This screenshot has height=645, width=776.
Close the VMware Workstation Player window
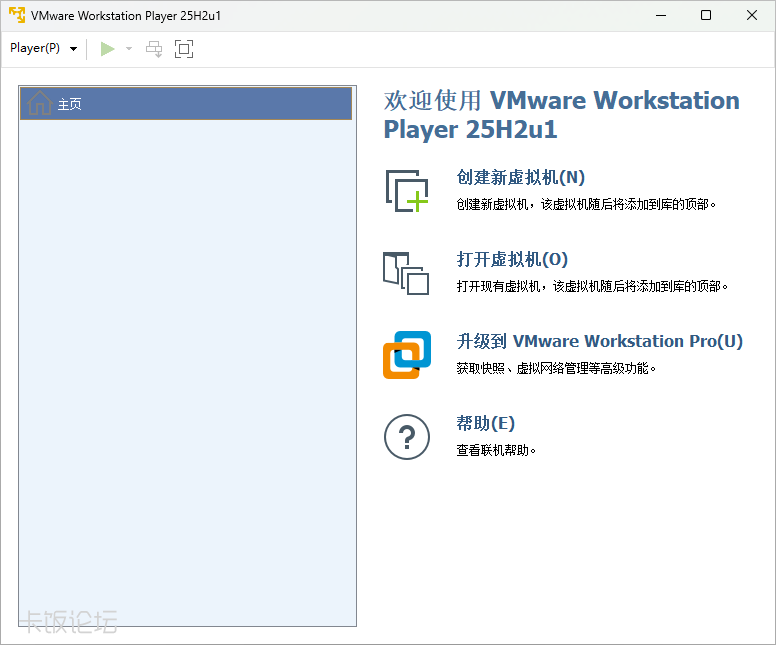coord(752,15)
